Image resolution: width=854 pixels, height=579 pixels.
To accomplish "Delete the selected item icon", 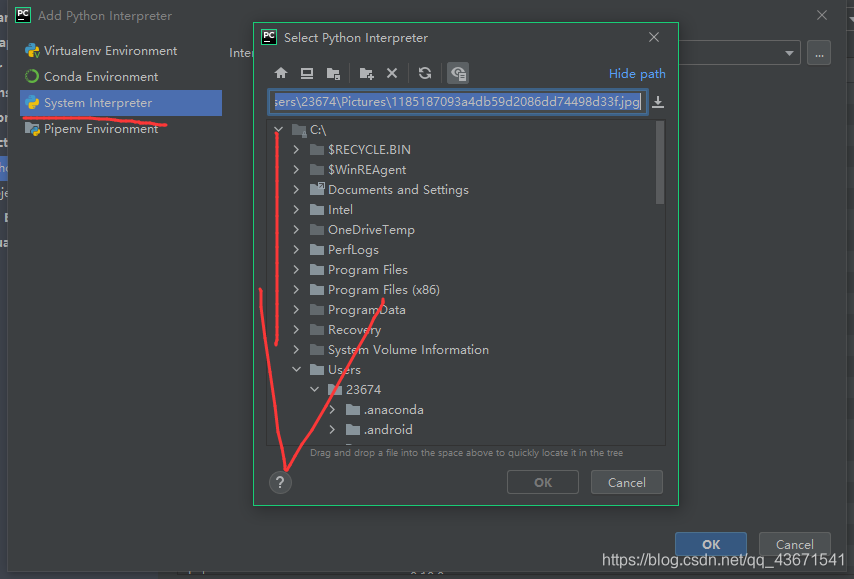I will pyautogui.click(x=392, y=73).
